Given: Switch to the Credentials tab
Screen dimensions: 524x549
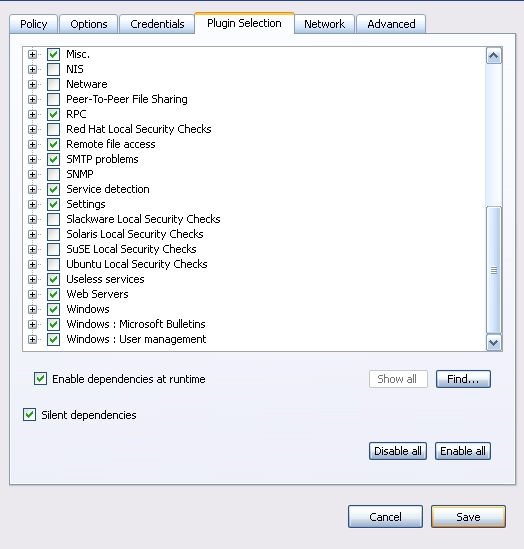Looking at the screenshot, I should [157, 24].
